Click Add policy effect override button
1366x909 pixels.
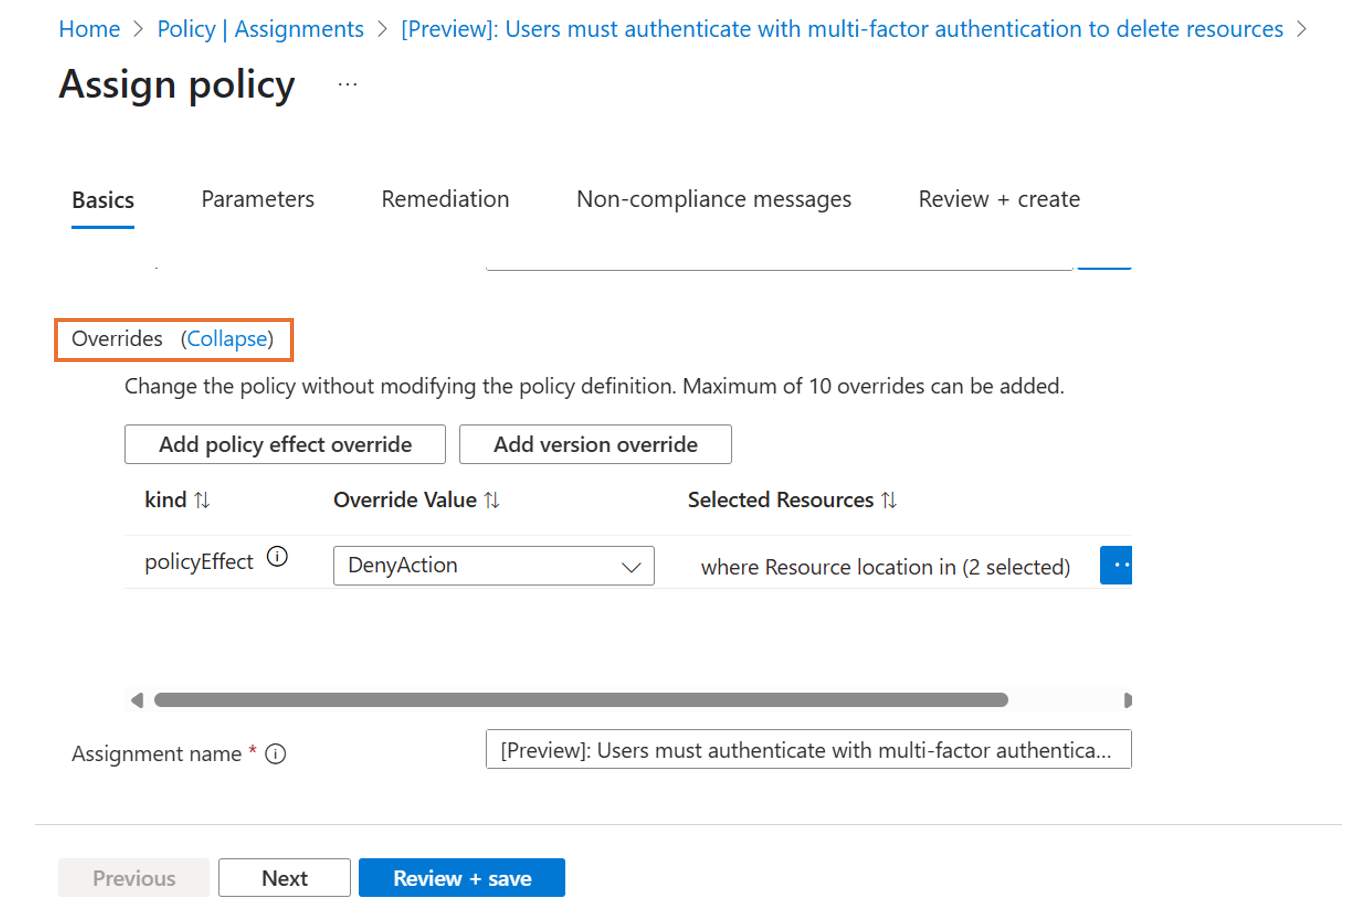(x=285, y=444)
